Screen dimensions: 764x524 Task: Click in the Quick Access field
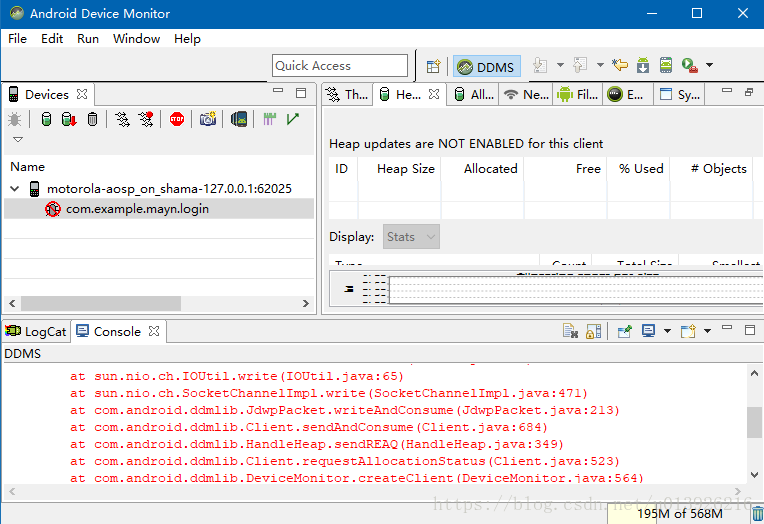tap(340, 66)
